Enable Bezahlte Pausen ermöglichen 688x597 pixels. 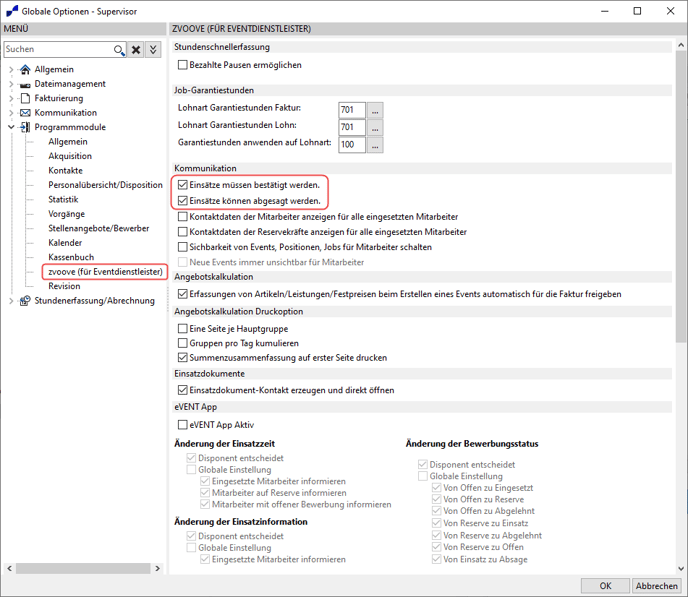click(183, 65)
